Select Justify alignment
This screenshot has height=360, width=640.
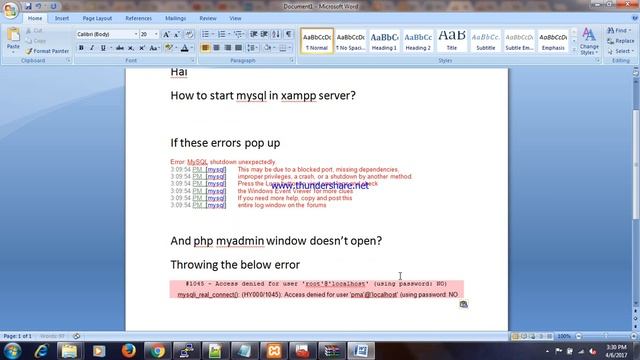238,48
